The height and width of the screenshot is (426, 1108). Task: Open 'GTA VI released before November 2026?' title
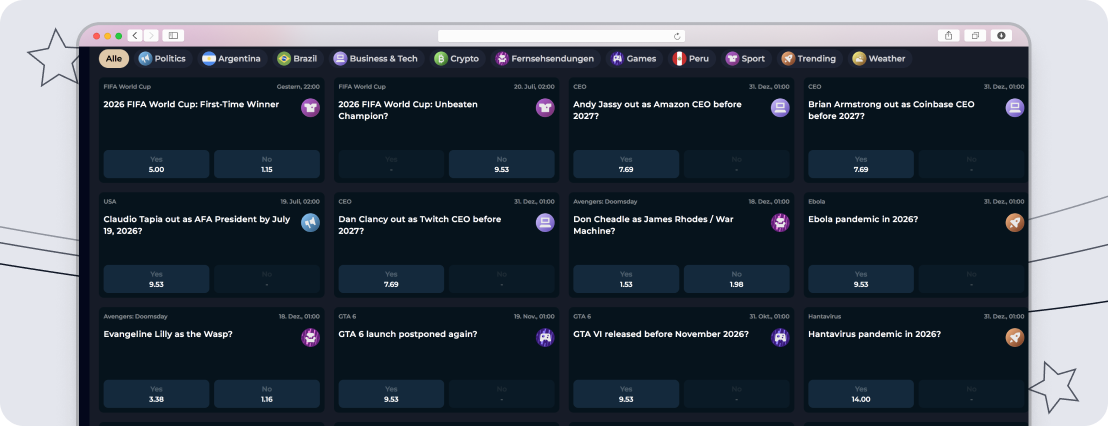(x=661, y=334)
